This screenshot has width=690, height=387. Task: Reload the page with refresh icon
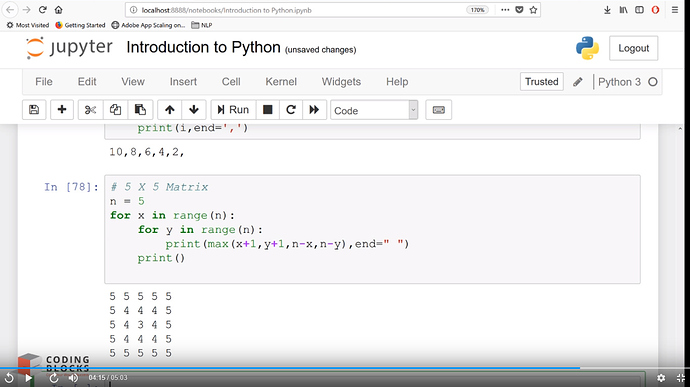point(43,10)
